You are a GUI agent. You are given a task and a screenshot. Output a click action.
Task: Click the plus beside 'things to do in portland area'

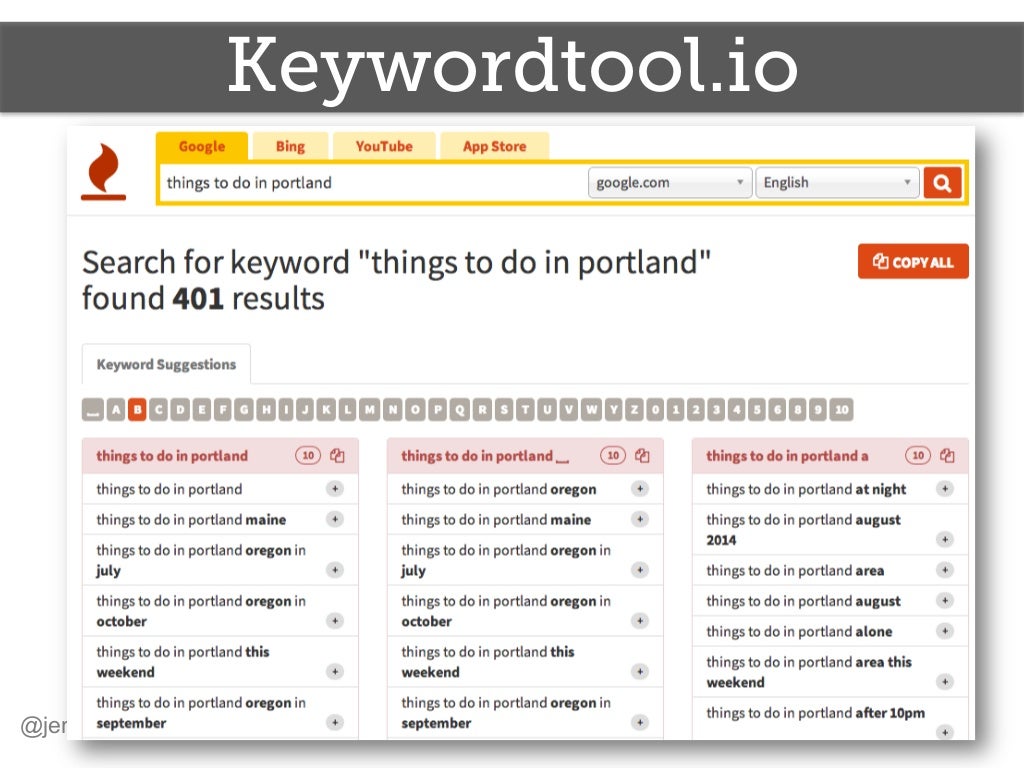pyautogui.click(x=944, y=570)
